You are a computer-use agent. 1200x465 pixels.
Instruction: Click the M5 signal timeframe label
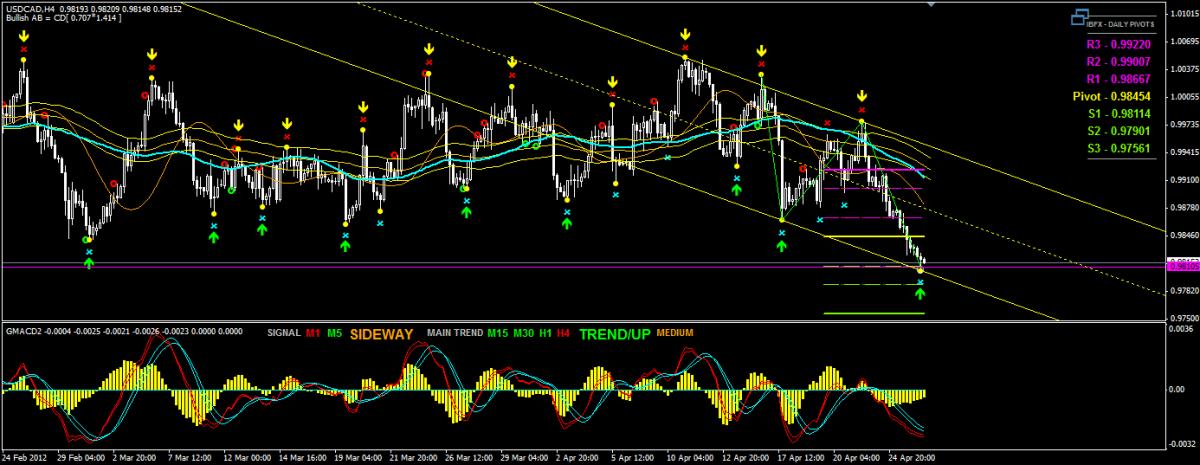(x=334, y=332)
